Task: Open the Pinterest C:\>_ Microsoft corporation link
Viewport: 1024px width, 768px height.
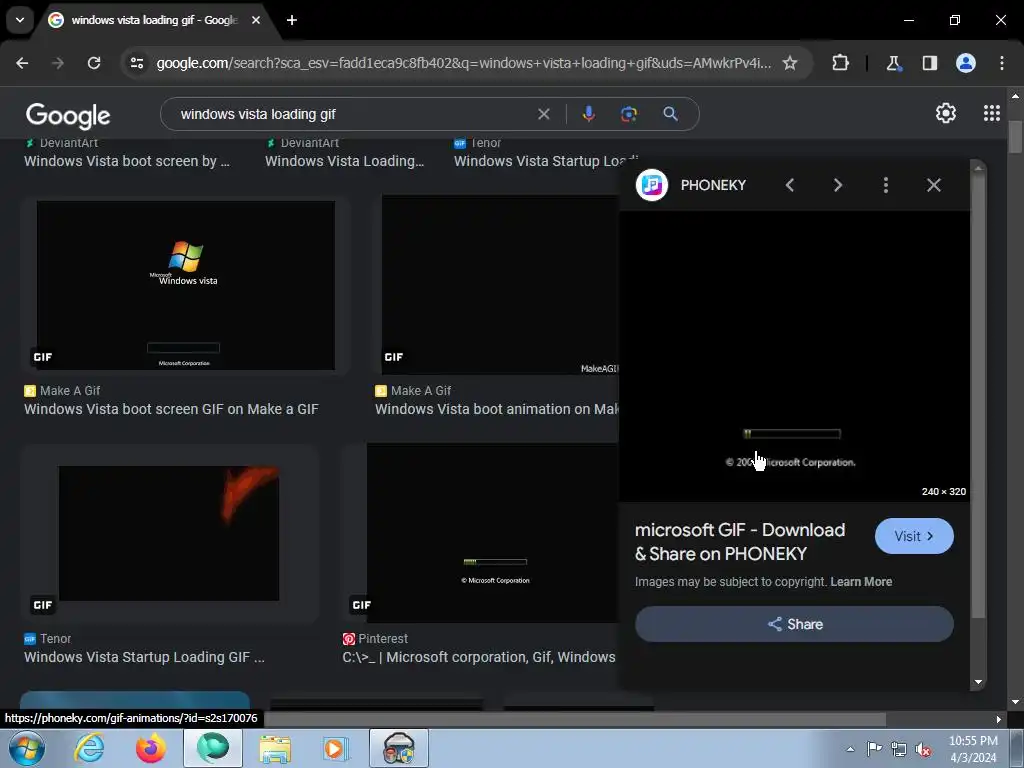Action: (479, 658)
